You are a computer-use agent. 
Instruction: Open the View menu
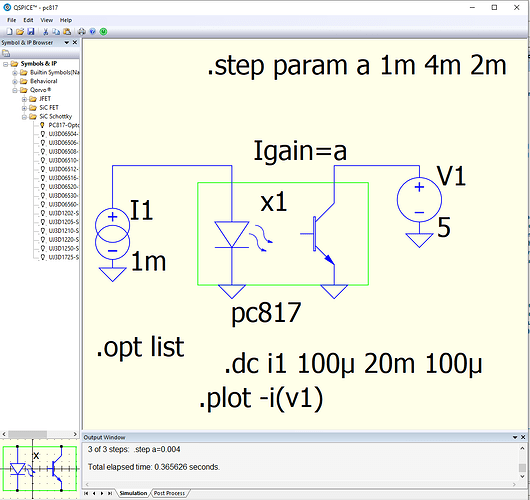[x=46, y=20]
